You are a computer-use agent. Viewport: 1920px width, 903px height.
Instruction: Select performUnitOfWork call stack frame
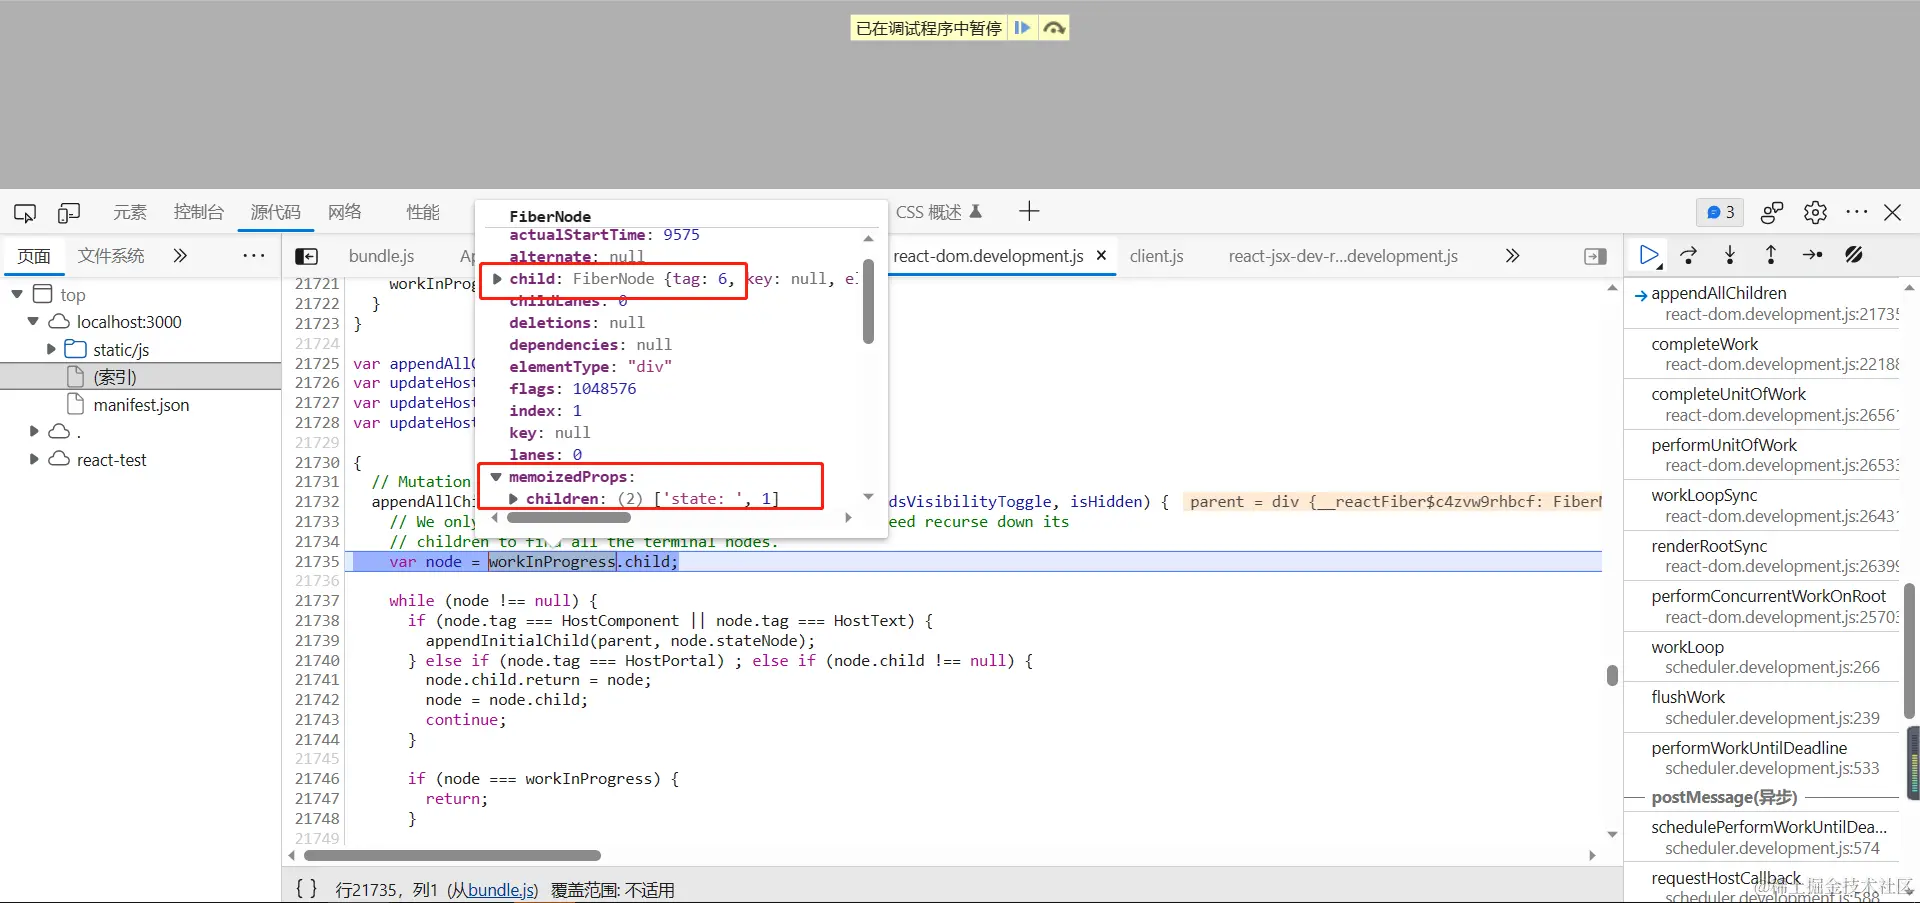pos(1762,455)
